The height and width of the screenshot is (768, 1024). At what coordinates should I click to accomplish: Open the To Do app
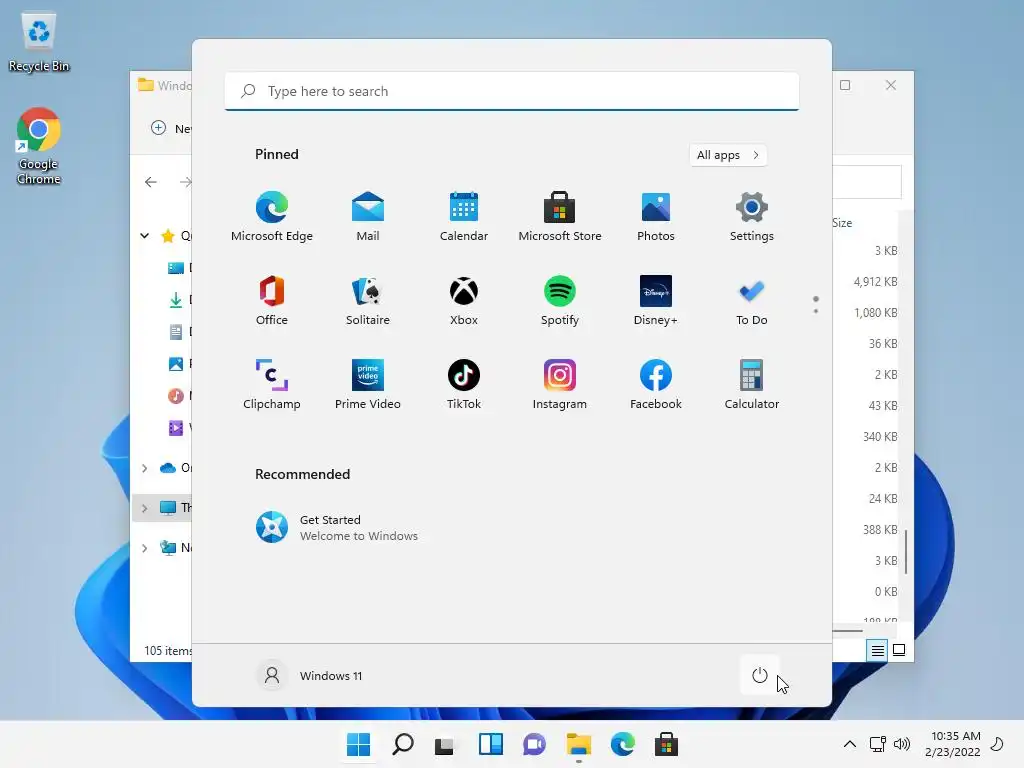coord(752,301)
